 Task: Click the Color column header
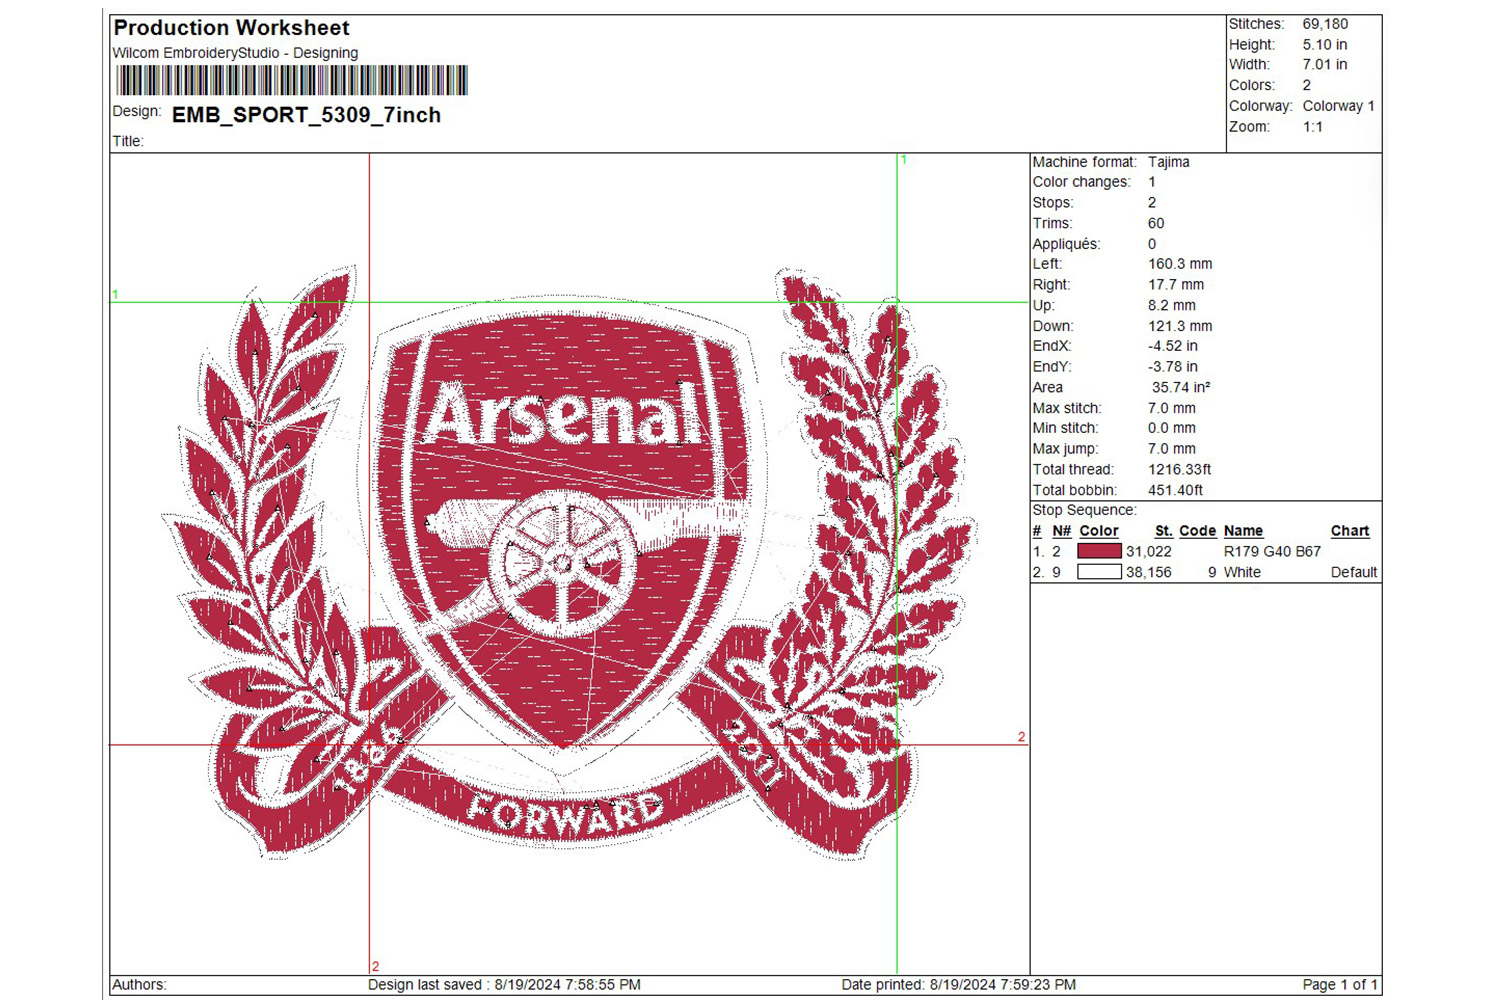click(x=1099, y=531)
